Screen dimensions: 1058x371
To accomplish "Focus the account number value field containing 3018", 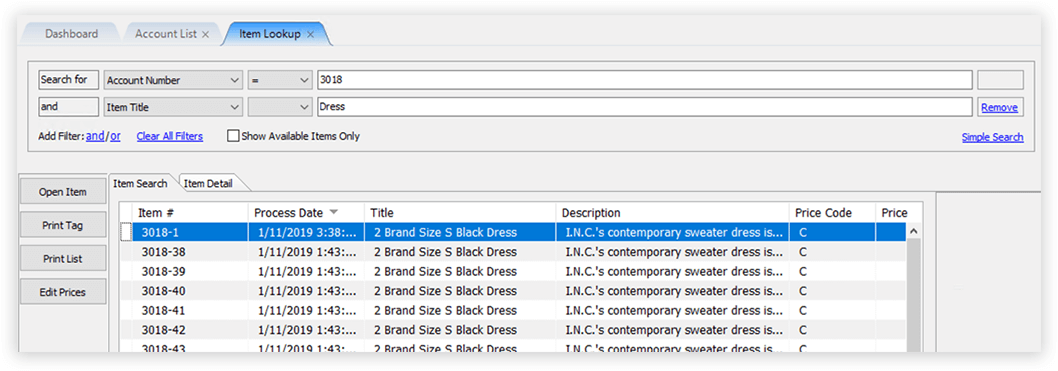I will [x=644, y=80].
